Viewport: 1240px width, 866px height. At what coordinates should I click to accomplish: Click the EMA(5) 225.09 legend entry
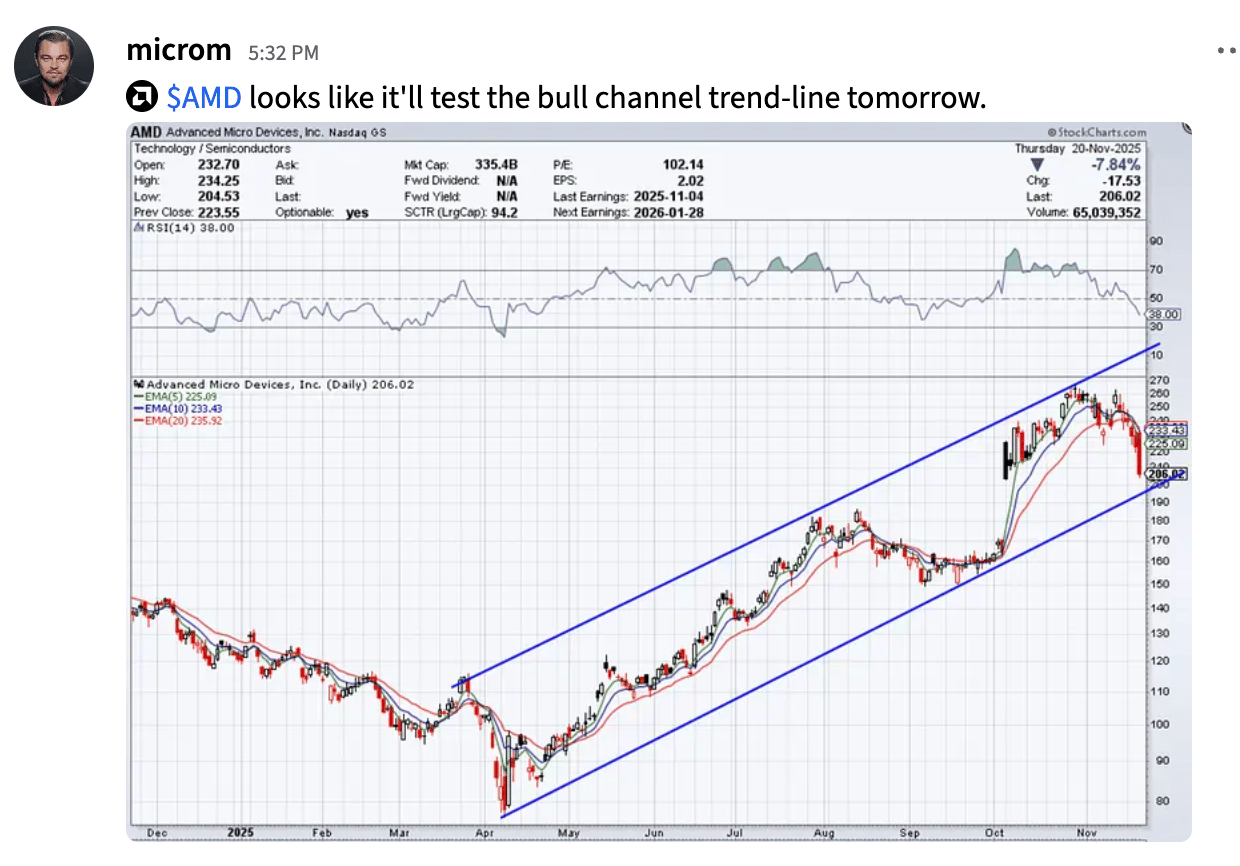[177, 396]
